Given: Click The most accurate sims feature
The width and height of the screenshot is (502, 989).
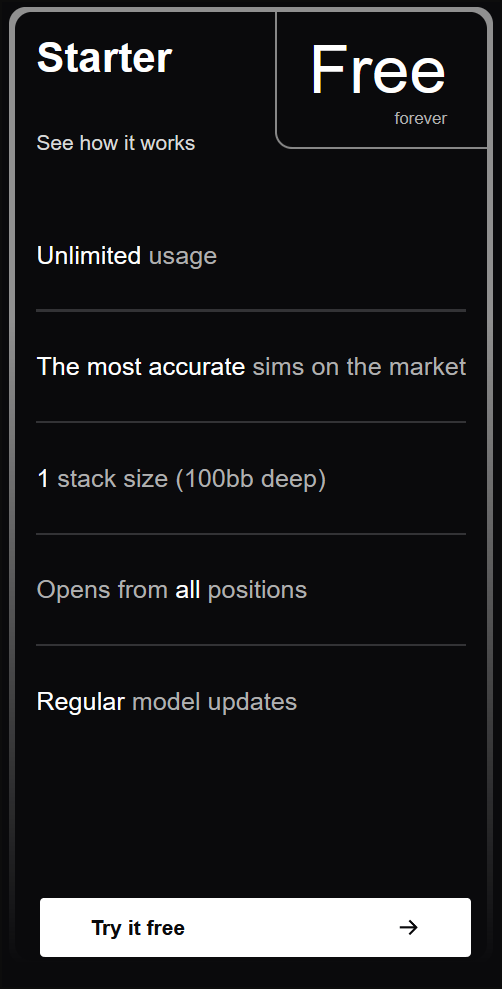Looking at the screenshot, I should point(252,366).
